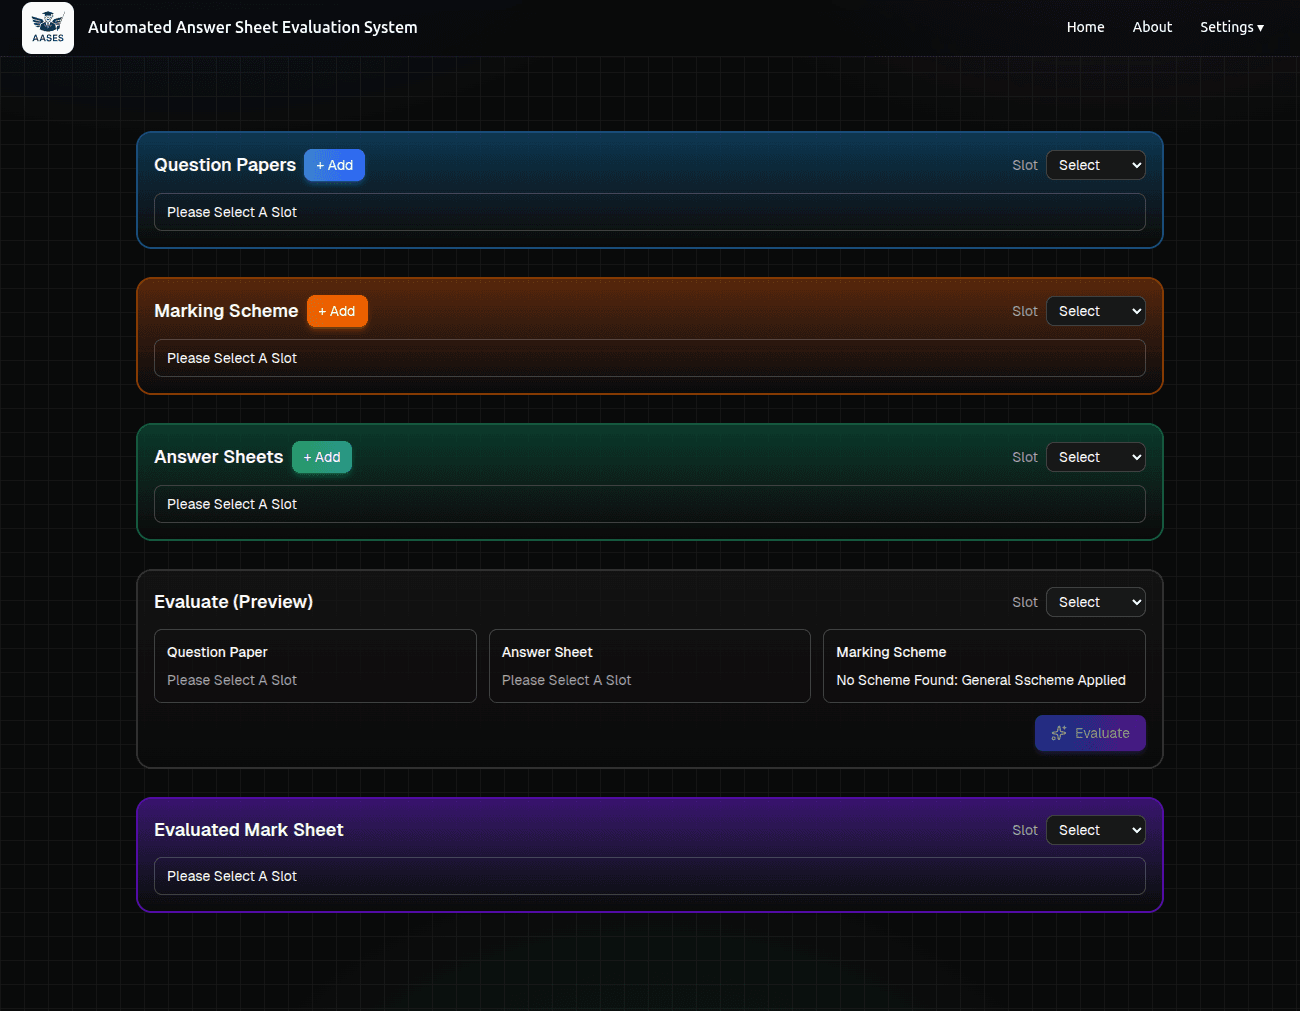Open Evaluate (Preview) slot Select dropdown
Viewport: 1300px width, 1011px height.
click(x=1095, y=602)
